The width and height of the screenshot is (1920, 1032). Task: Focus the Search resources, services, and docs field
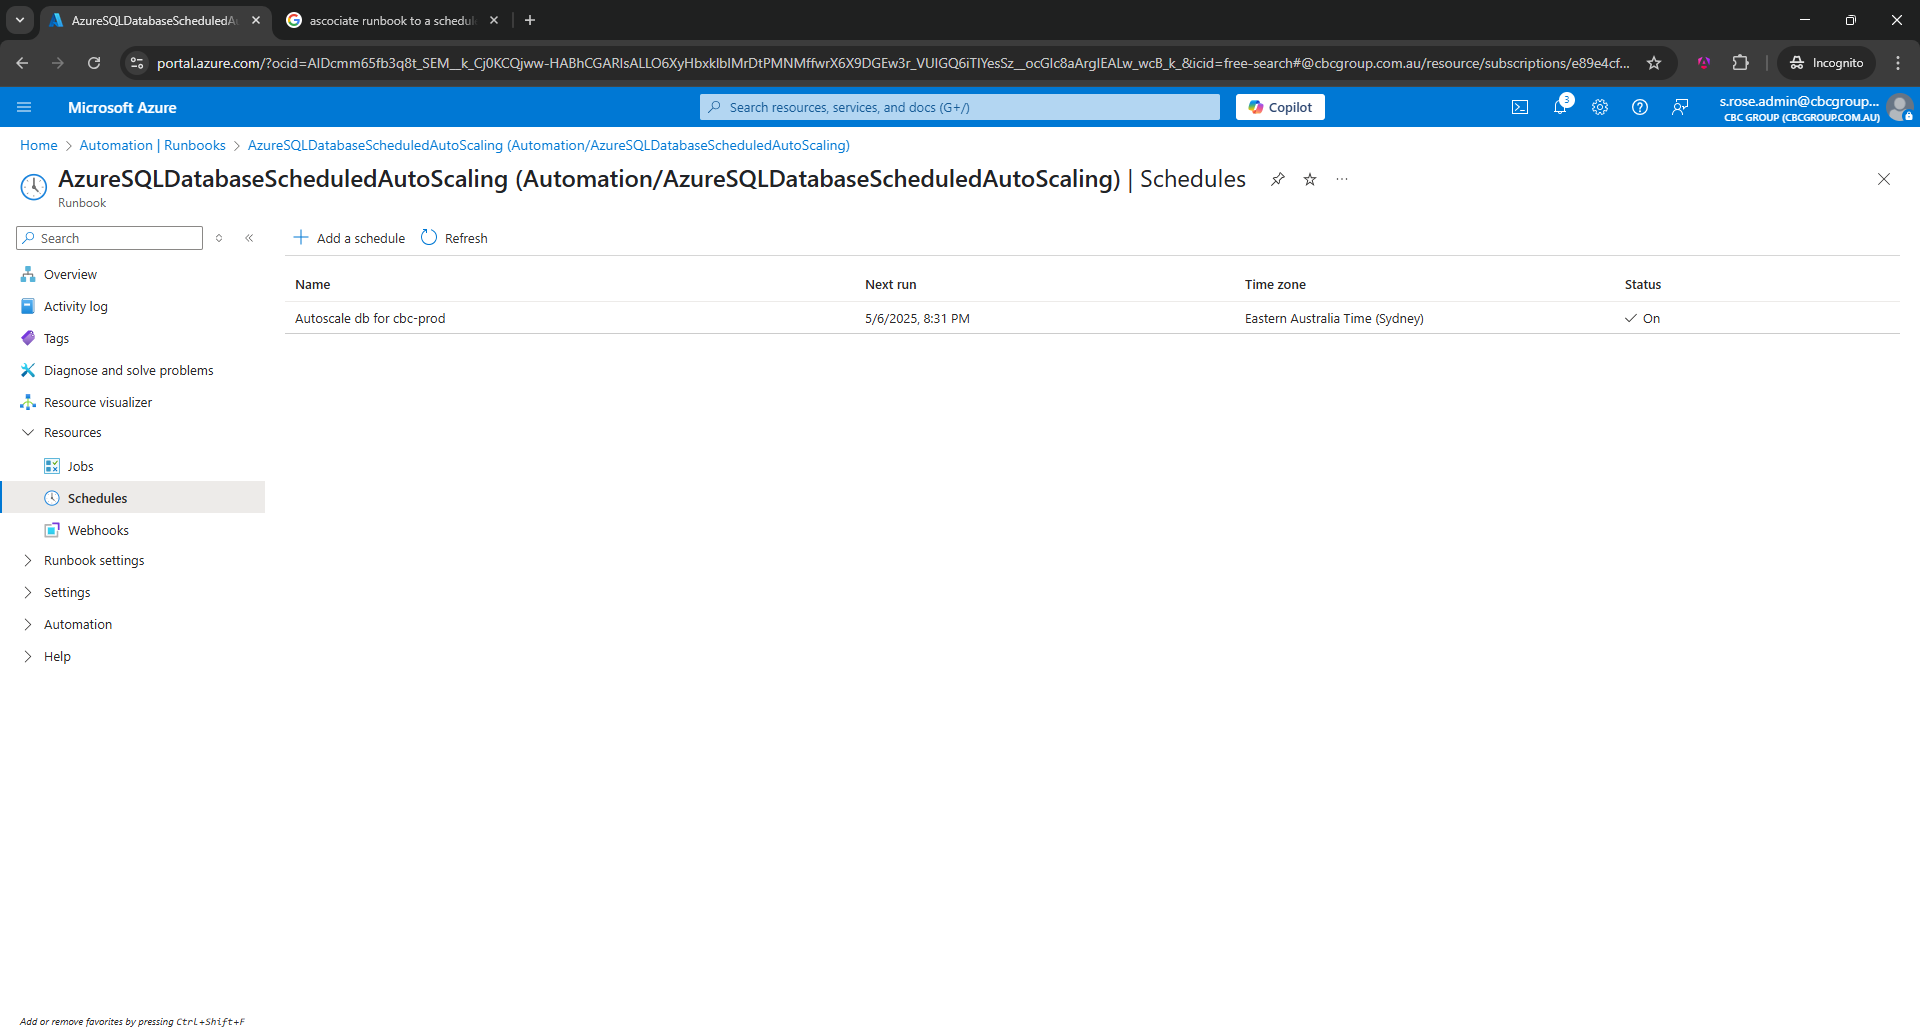[960, 107]
